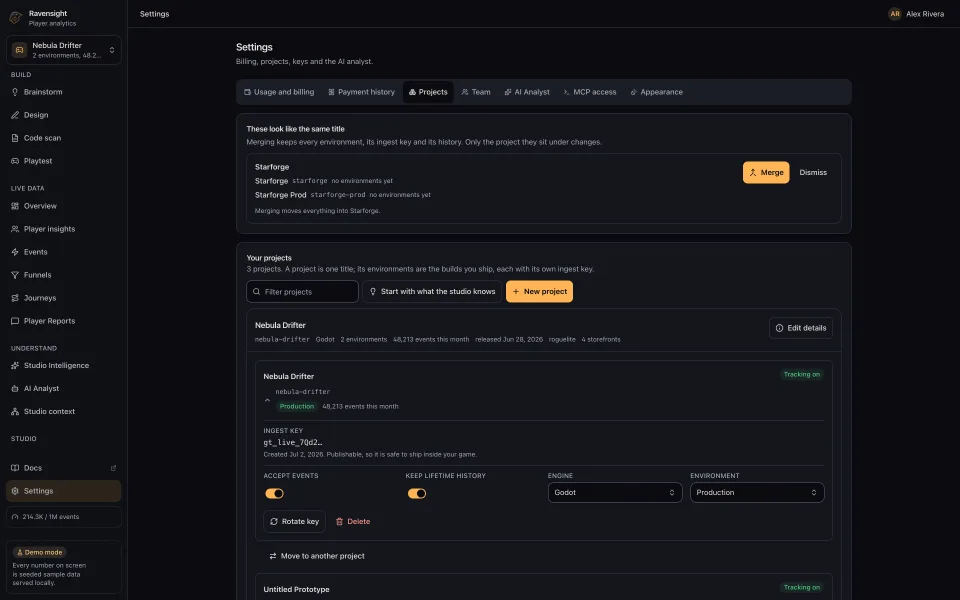Viewport: 960px width, 600px height.
Task: Open Edit details for Nebula Drifter
Action: [800, 328]
